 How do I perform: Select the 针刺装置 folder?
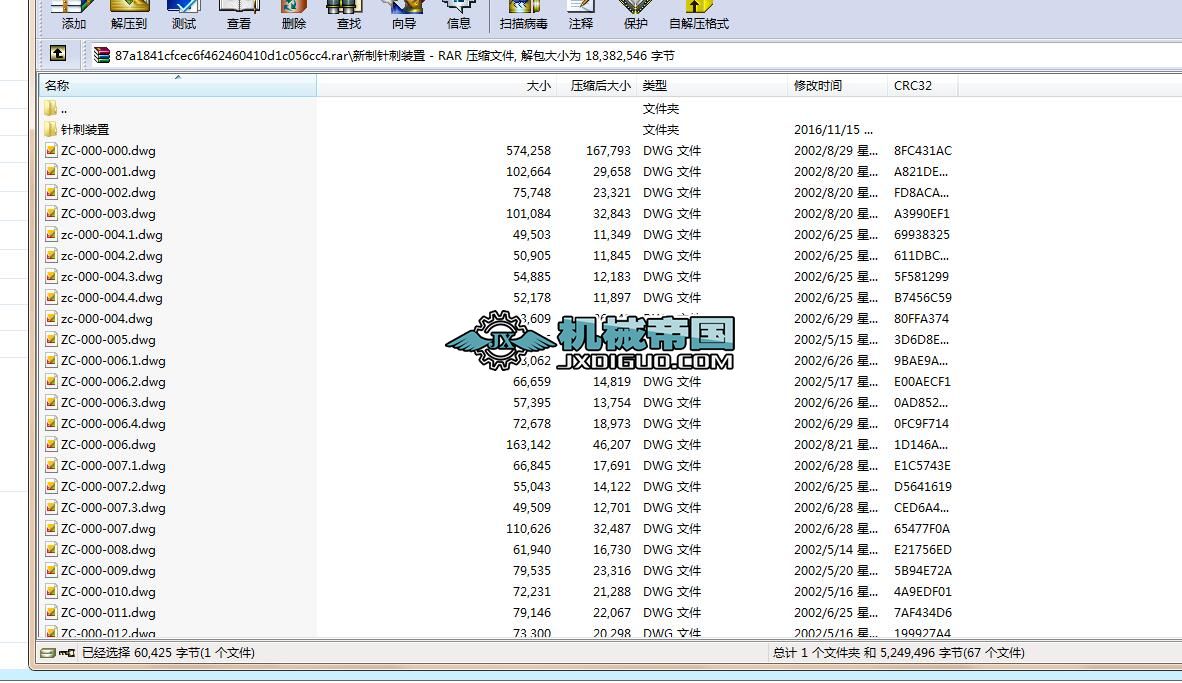tap(84, 130)
